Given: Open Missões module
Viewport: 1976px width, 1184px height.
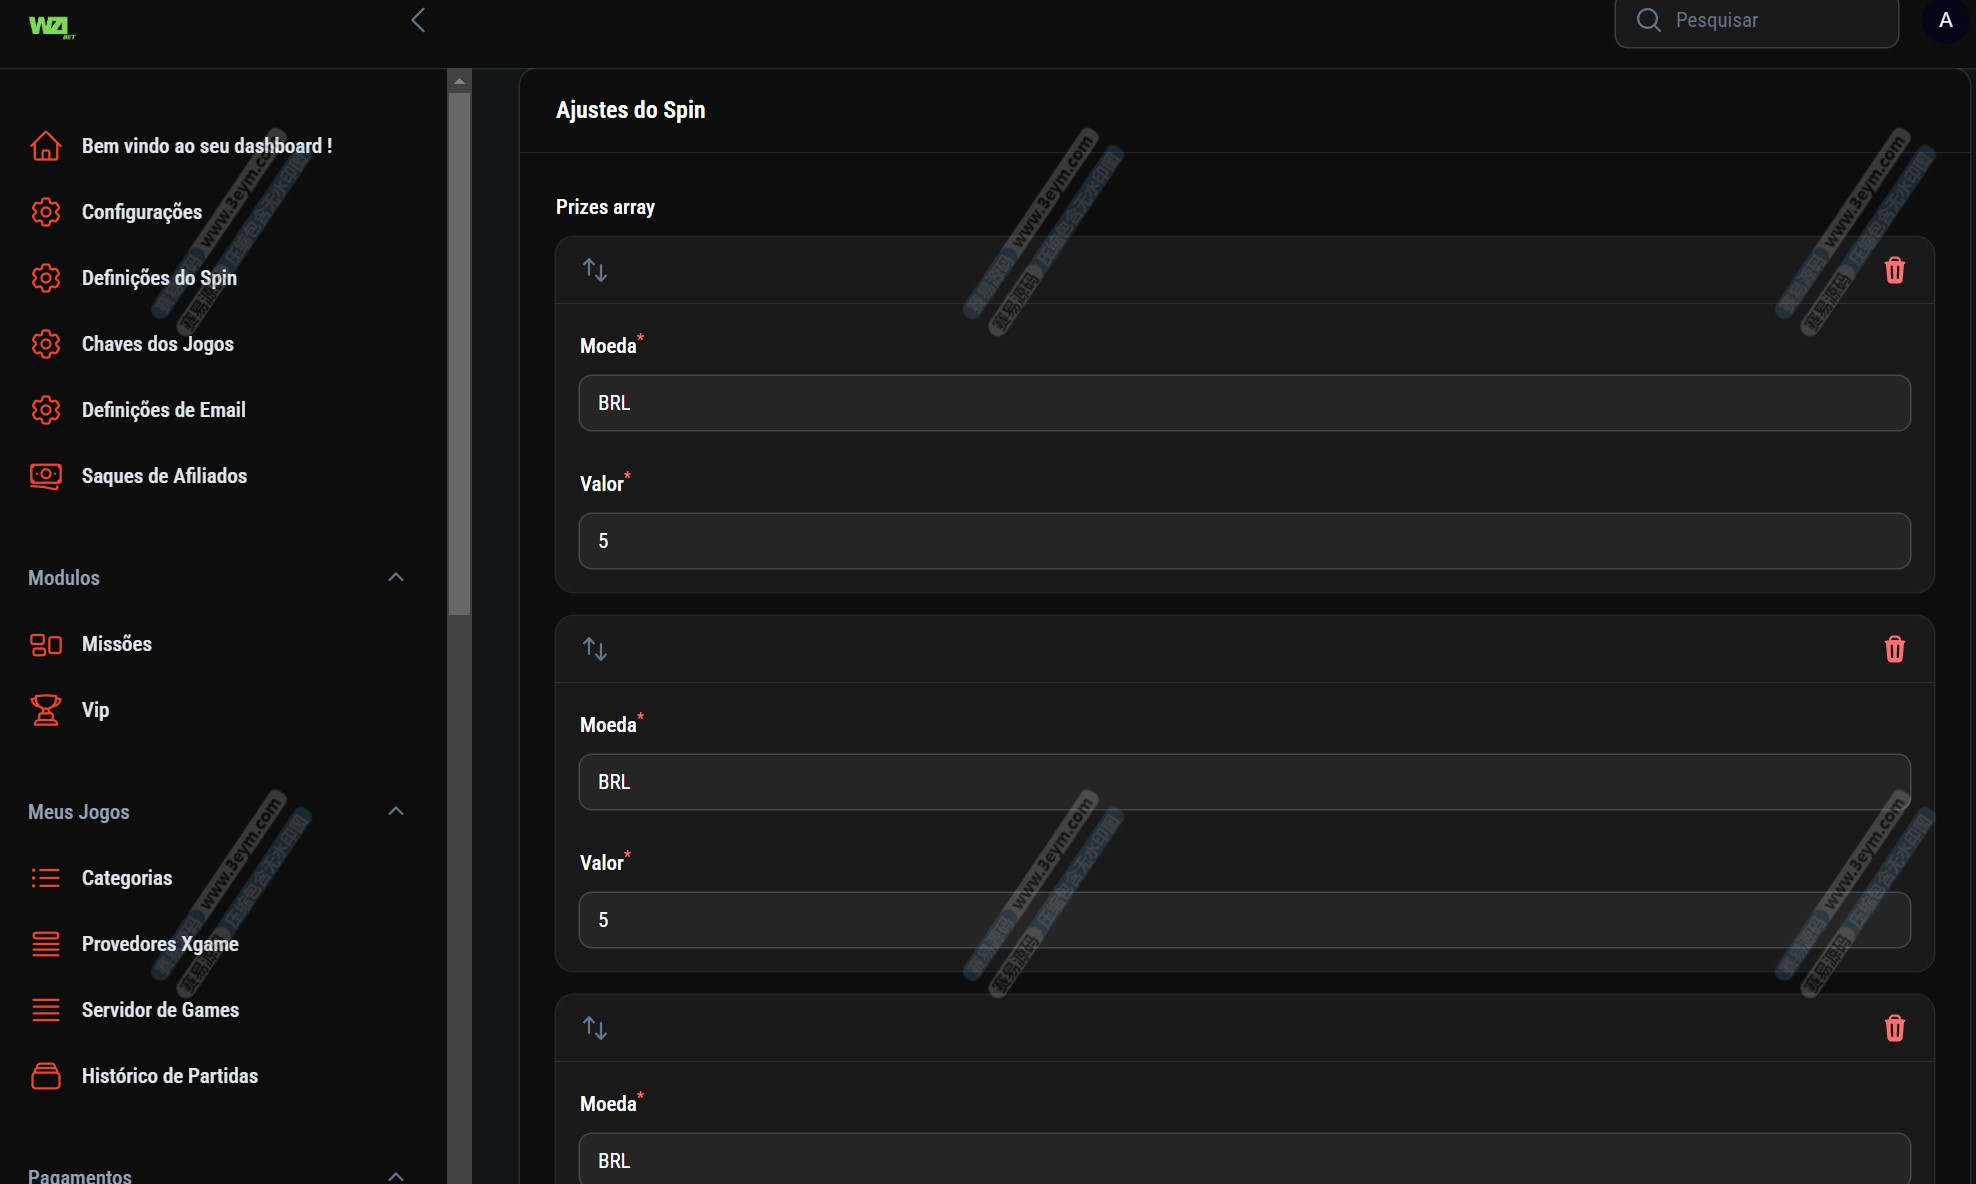Looking at the screenshot, I should pos(116,644).
